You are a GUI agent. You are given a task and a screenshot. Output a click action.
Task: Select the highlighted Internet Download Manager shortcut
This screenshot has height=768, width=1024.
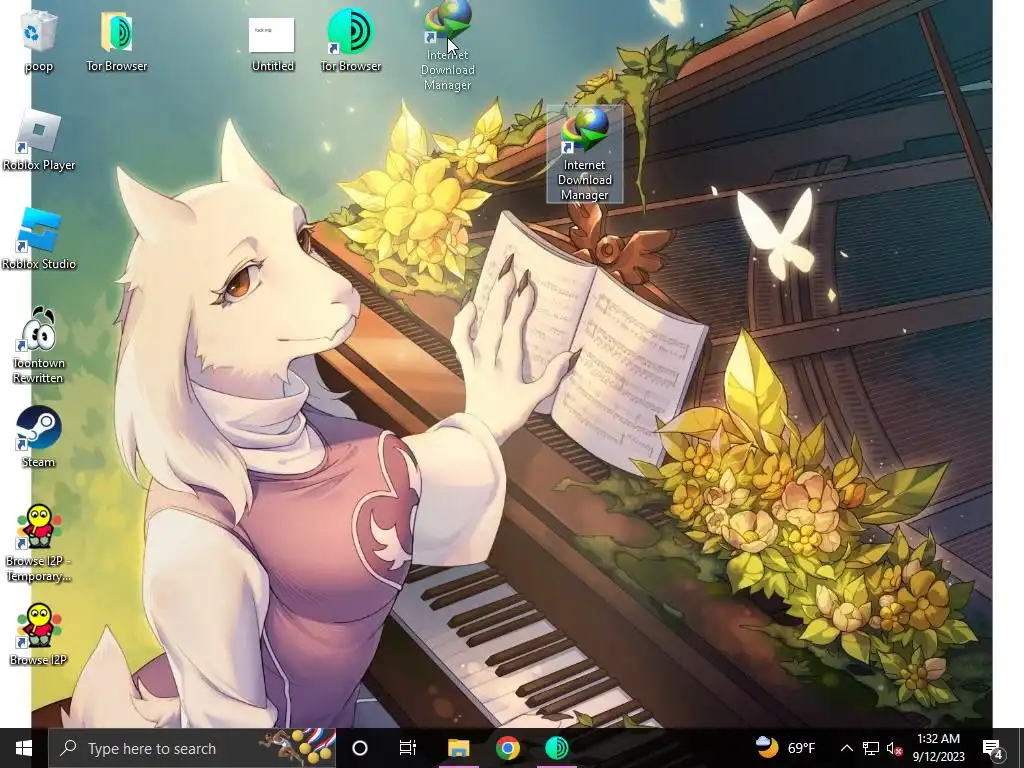click(584, 155)
